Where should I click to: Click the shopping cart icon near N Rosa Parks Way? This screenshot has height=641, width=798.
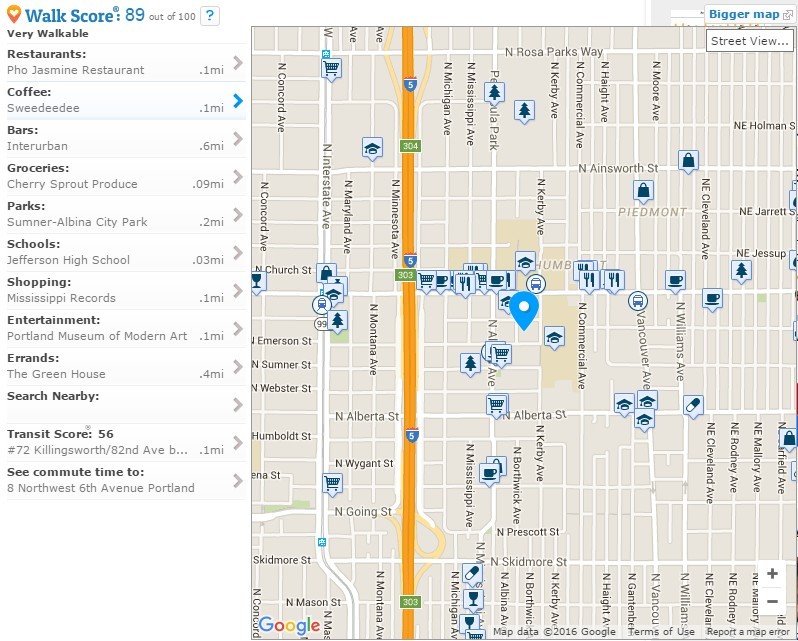pos(332,69)
